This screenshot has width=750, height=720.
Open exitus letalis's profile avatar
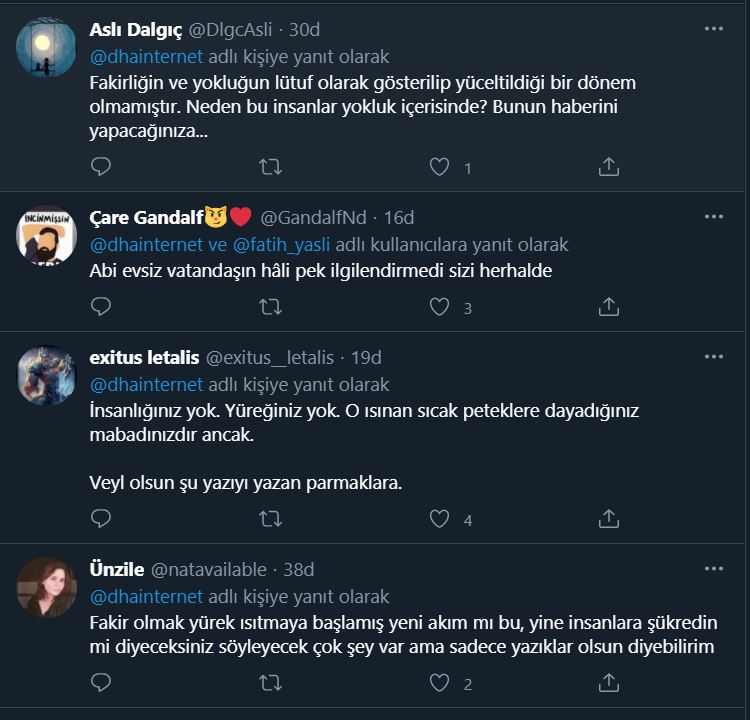coord(47,375)
